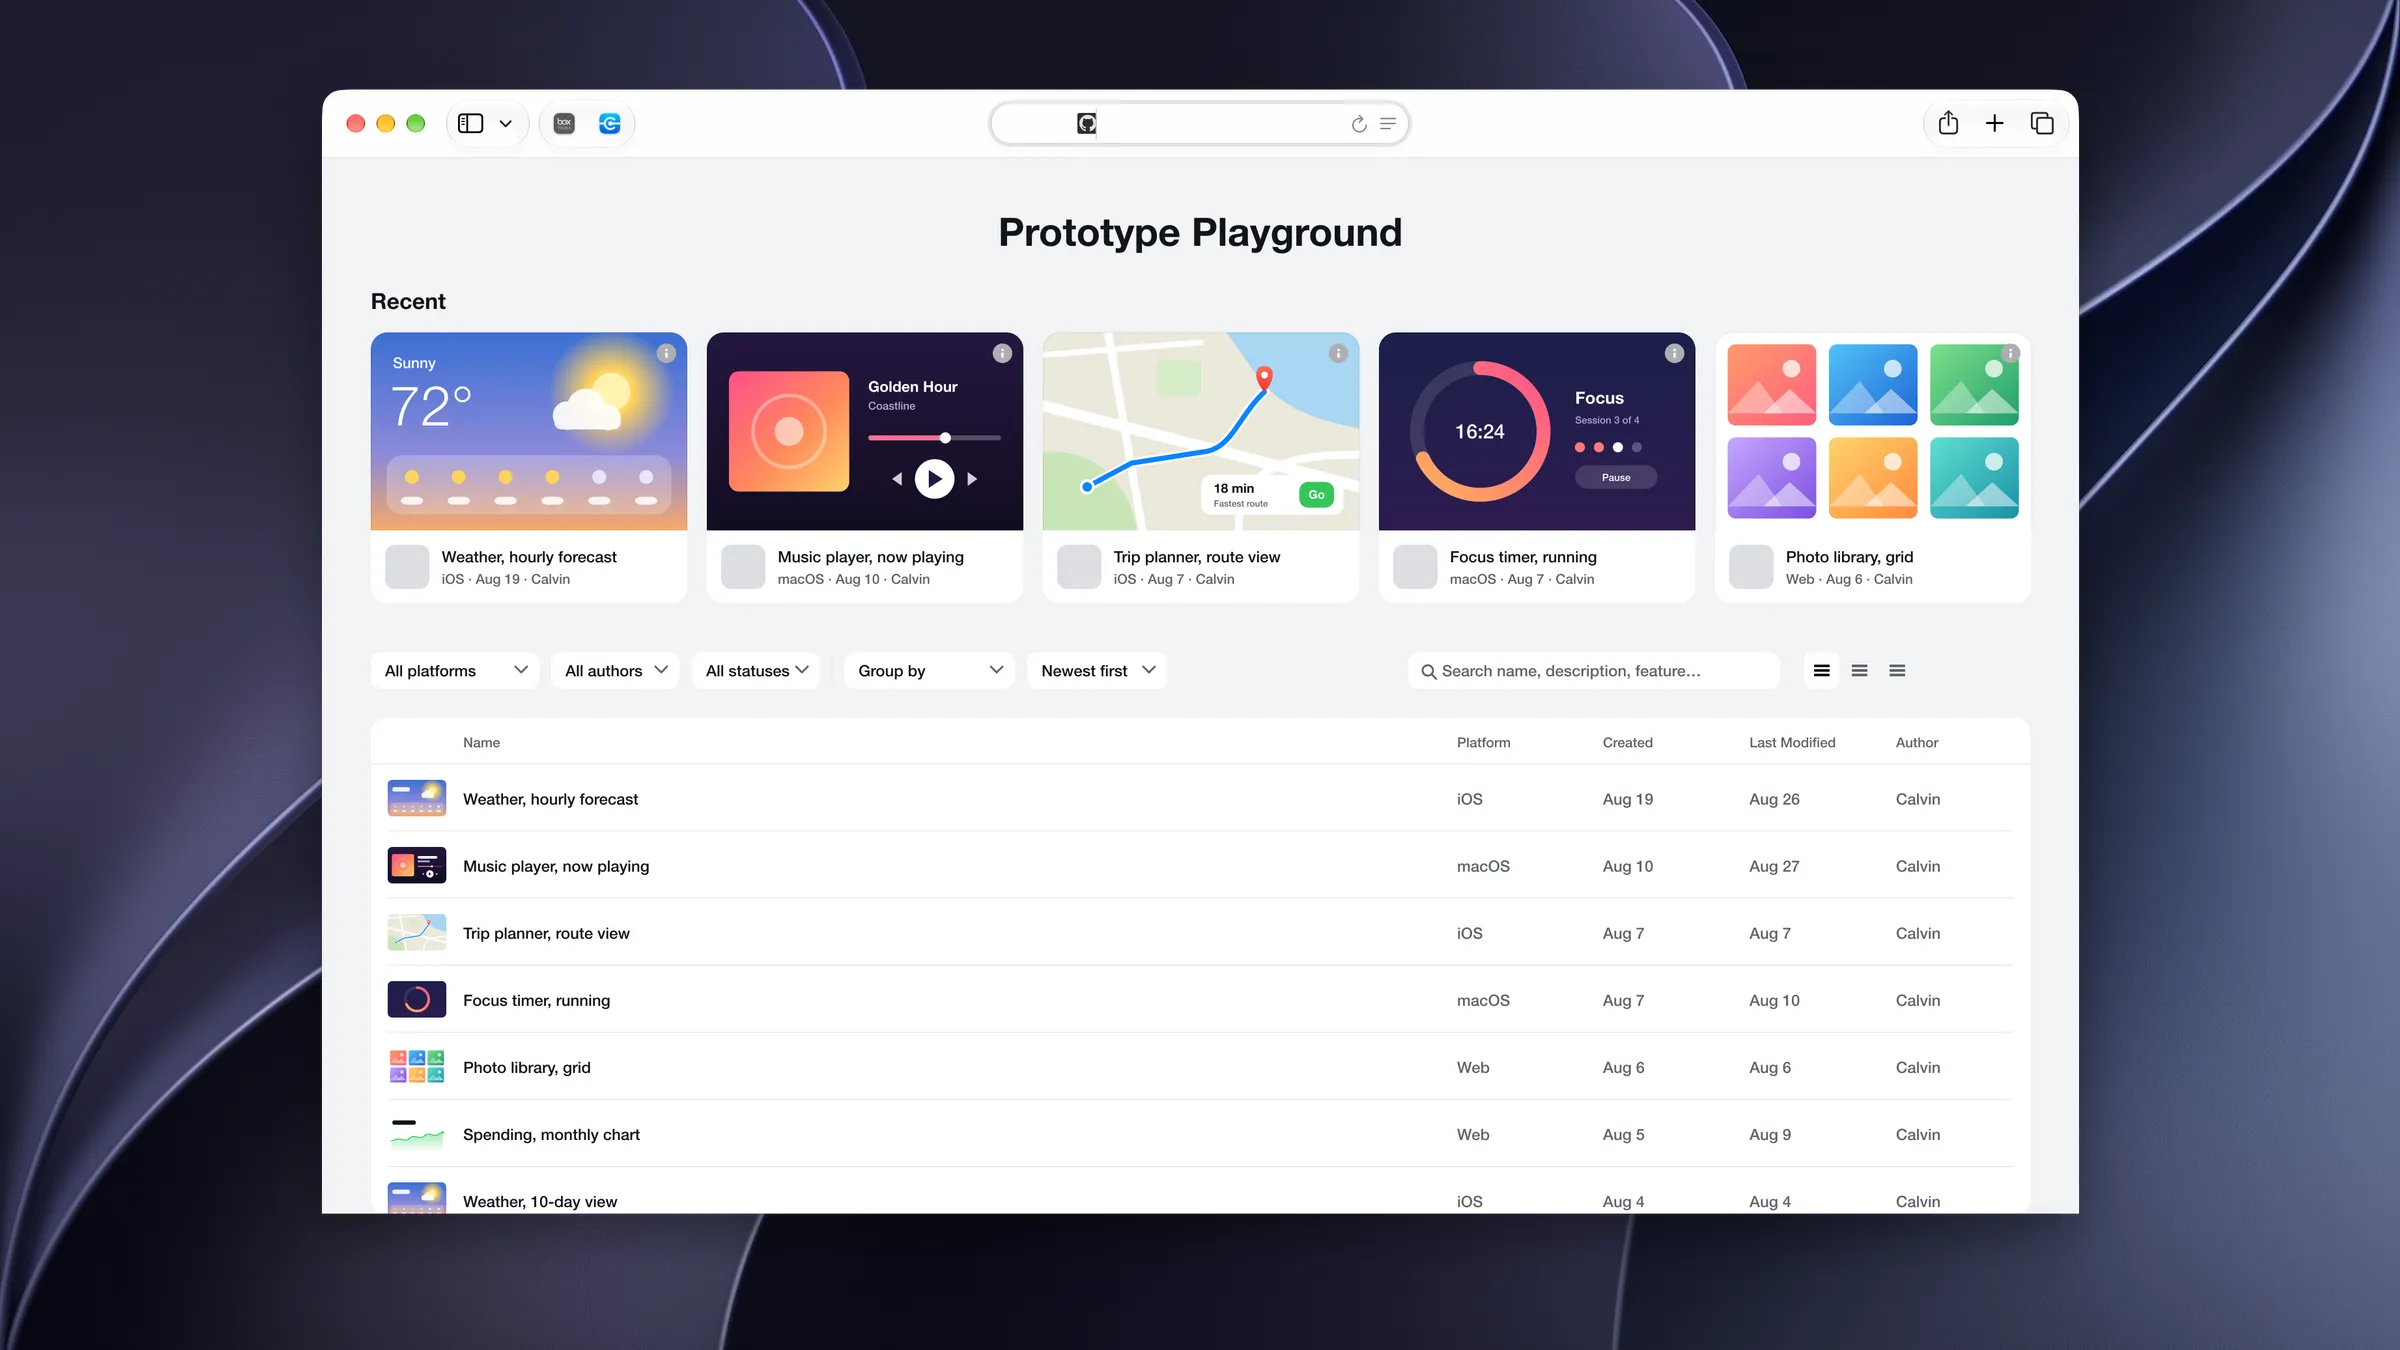The width and height of the screenshot is (2400, 1350).
Task: Open Focus timer, running in the list
Action: pos(536,1000)
